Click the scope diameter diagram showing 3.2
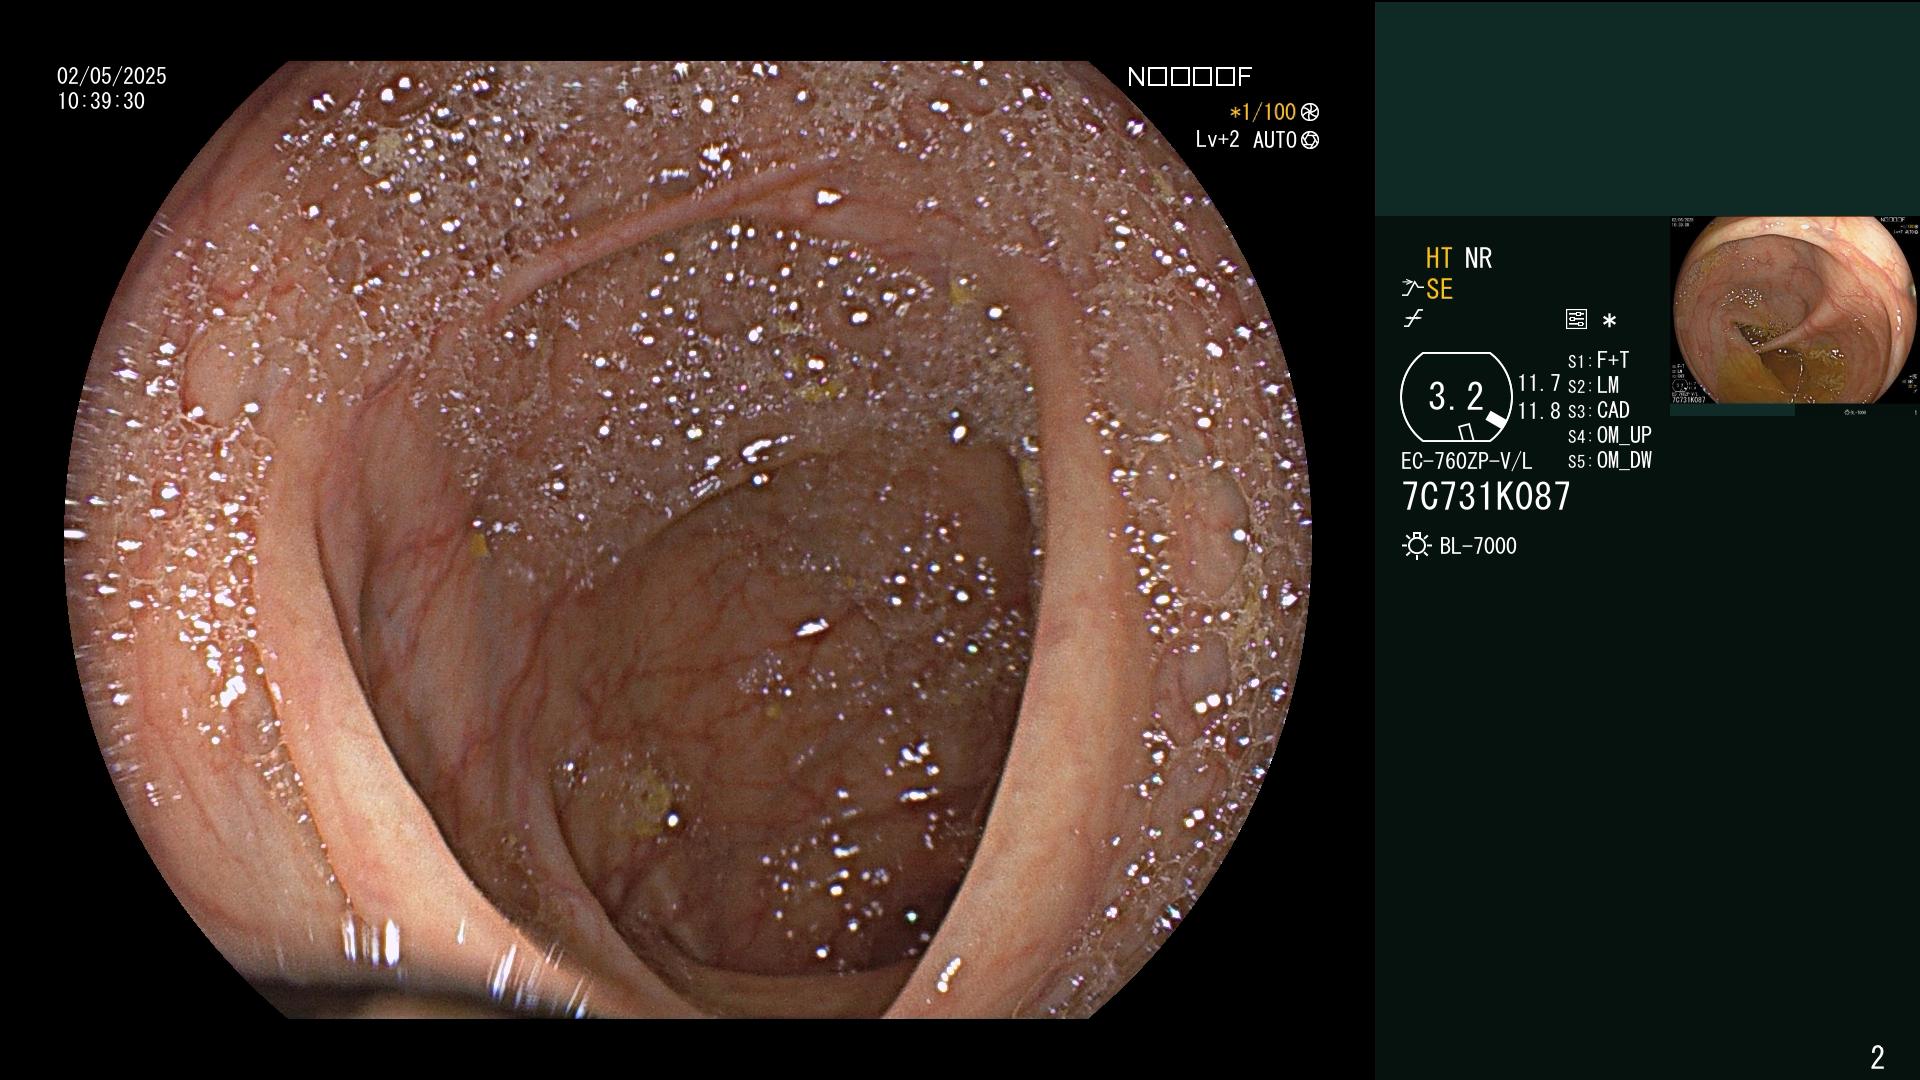The width and height of the screenshot is (1920, 1080). click(x=1456, y=397)
